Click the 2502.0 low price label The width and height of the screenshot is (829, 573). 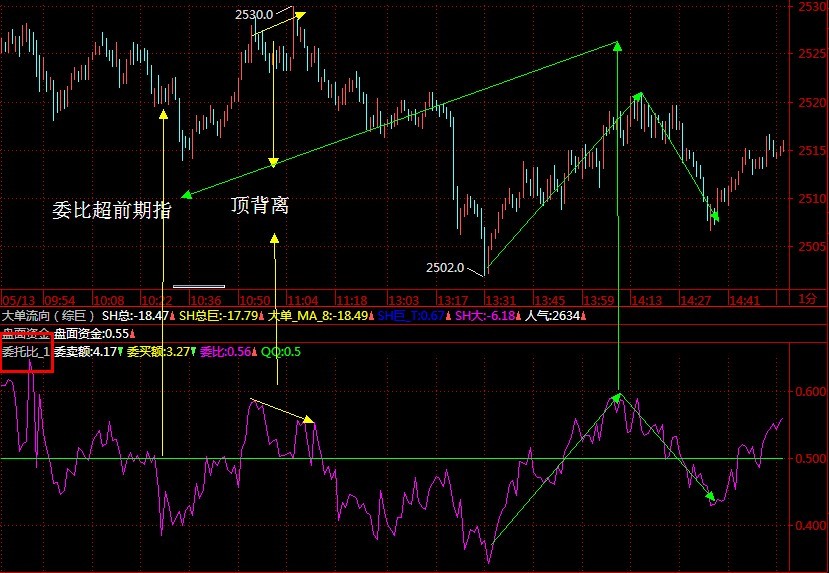tap(445, 267)
